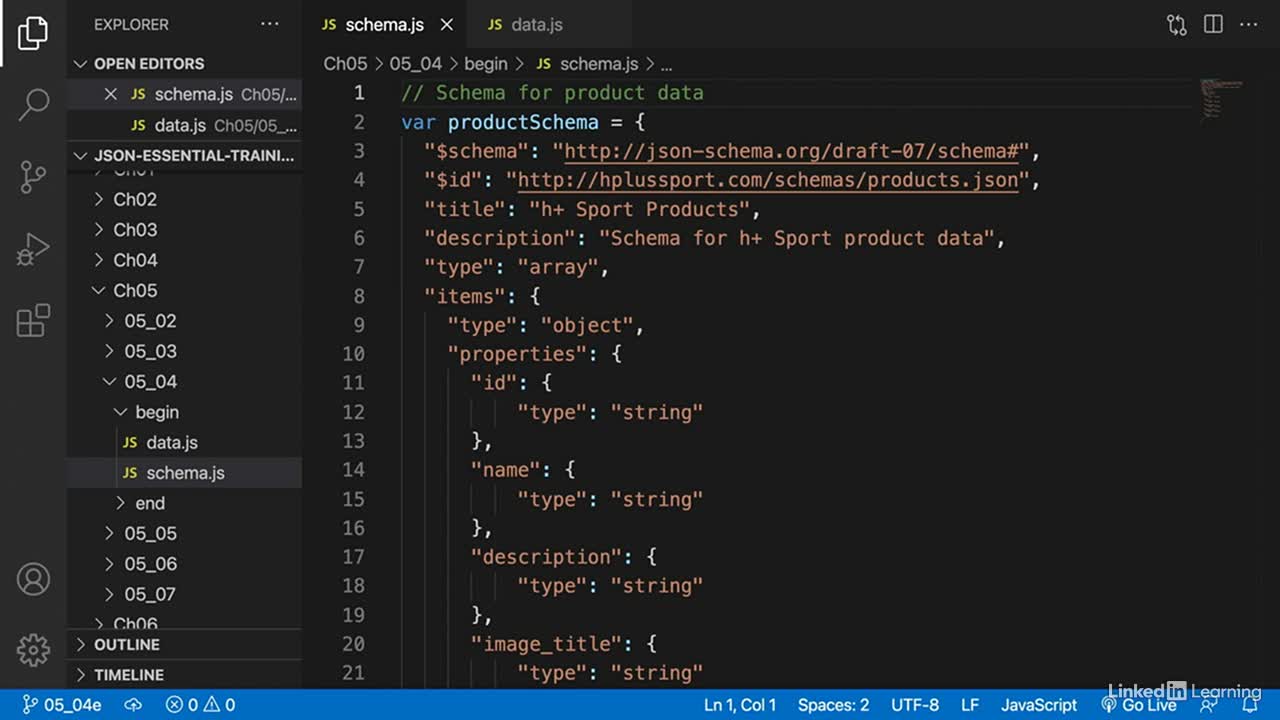Open the Manage gear menu
Viewport: 1280px width, 720px height.
click(33, 649)
